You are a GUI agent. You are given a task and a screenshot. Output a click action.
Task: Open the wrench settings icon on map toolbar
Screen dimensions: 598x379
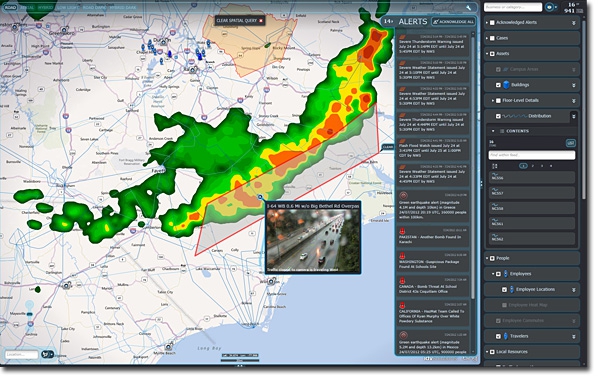click(x=468, y=8)
